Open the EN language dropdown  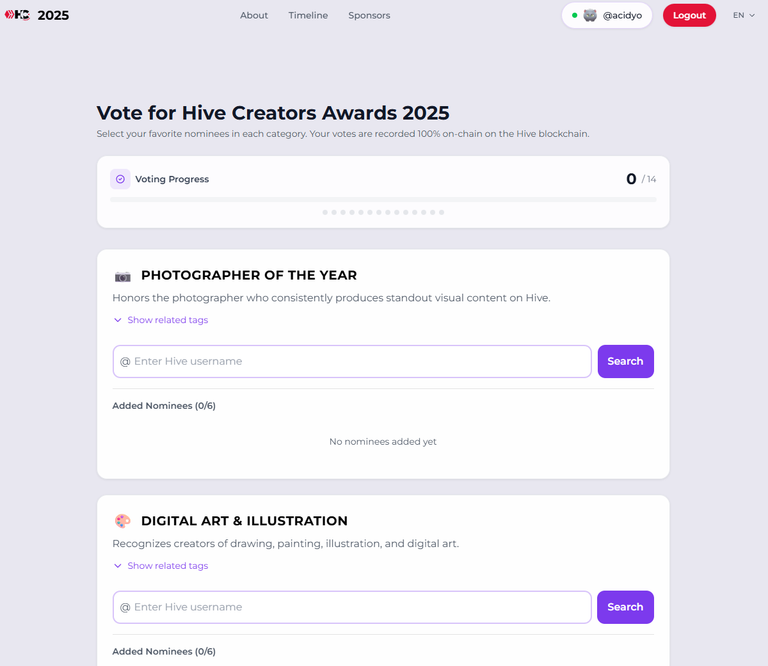(744, 16)
